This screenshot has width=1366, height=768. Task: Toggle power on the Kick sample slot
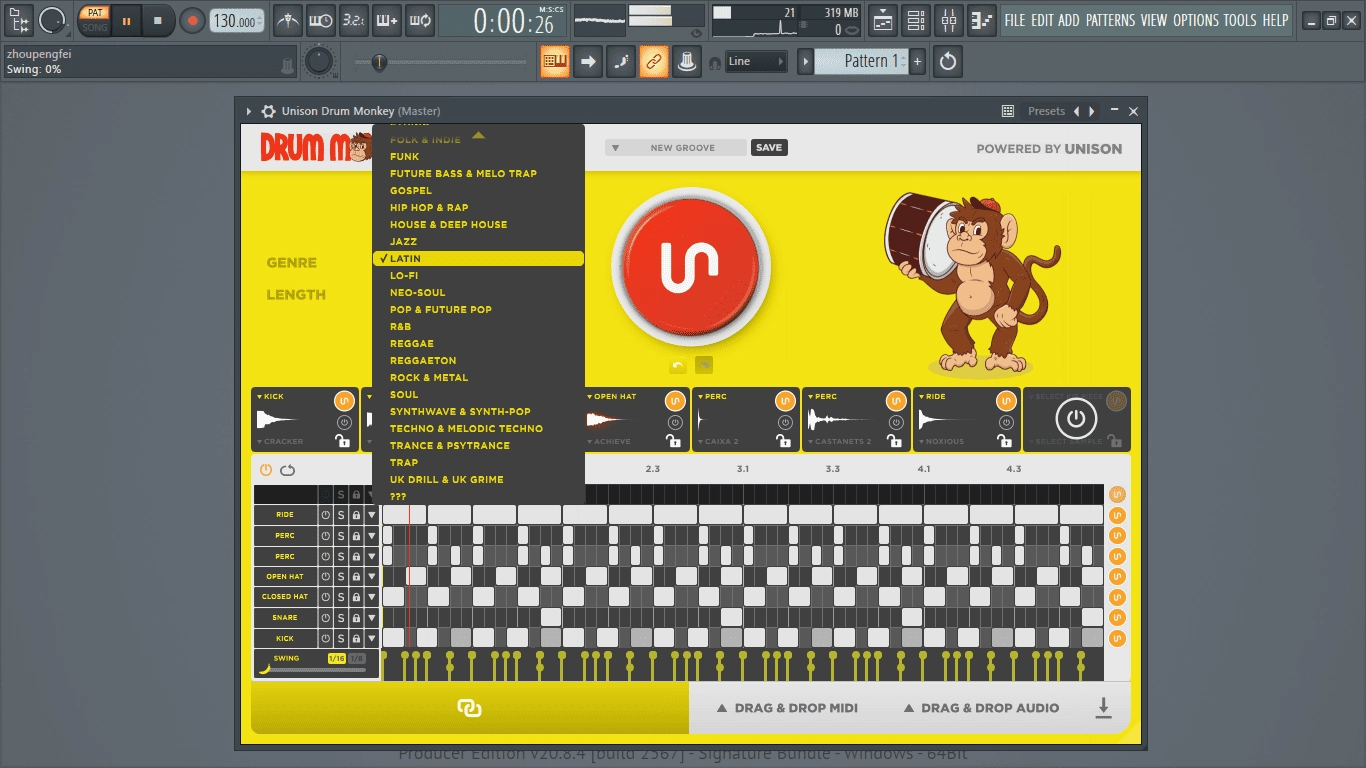[344, 423]
